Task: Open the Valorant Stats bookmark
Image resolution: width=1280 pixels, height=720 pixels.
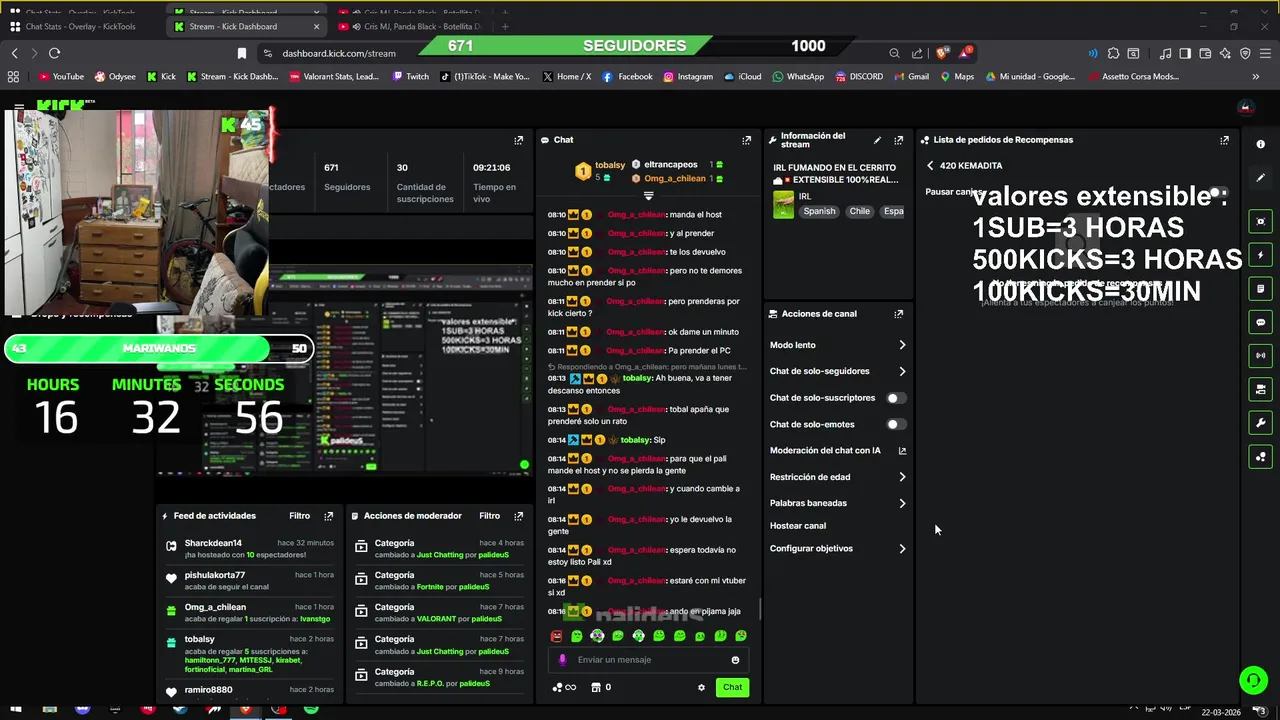Action: [334, 76]
